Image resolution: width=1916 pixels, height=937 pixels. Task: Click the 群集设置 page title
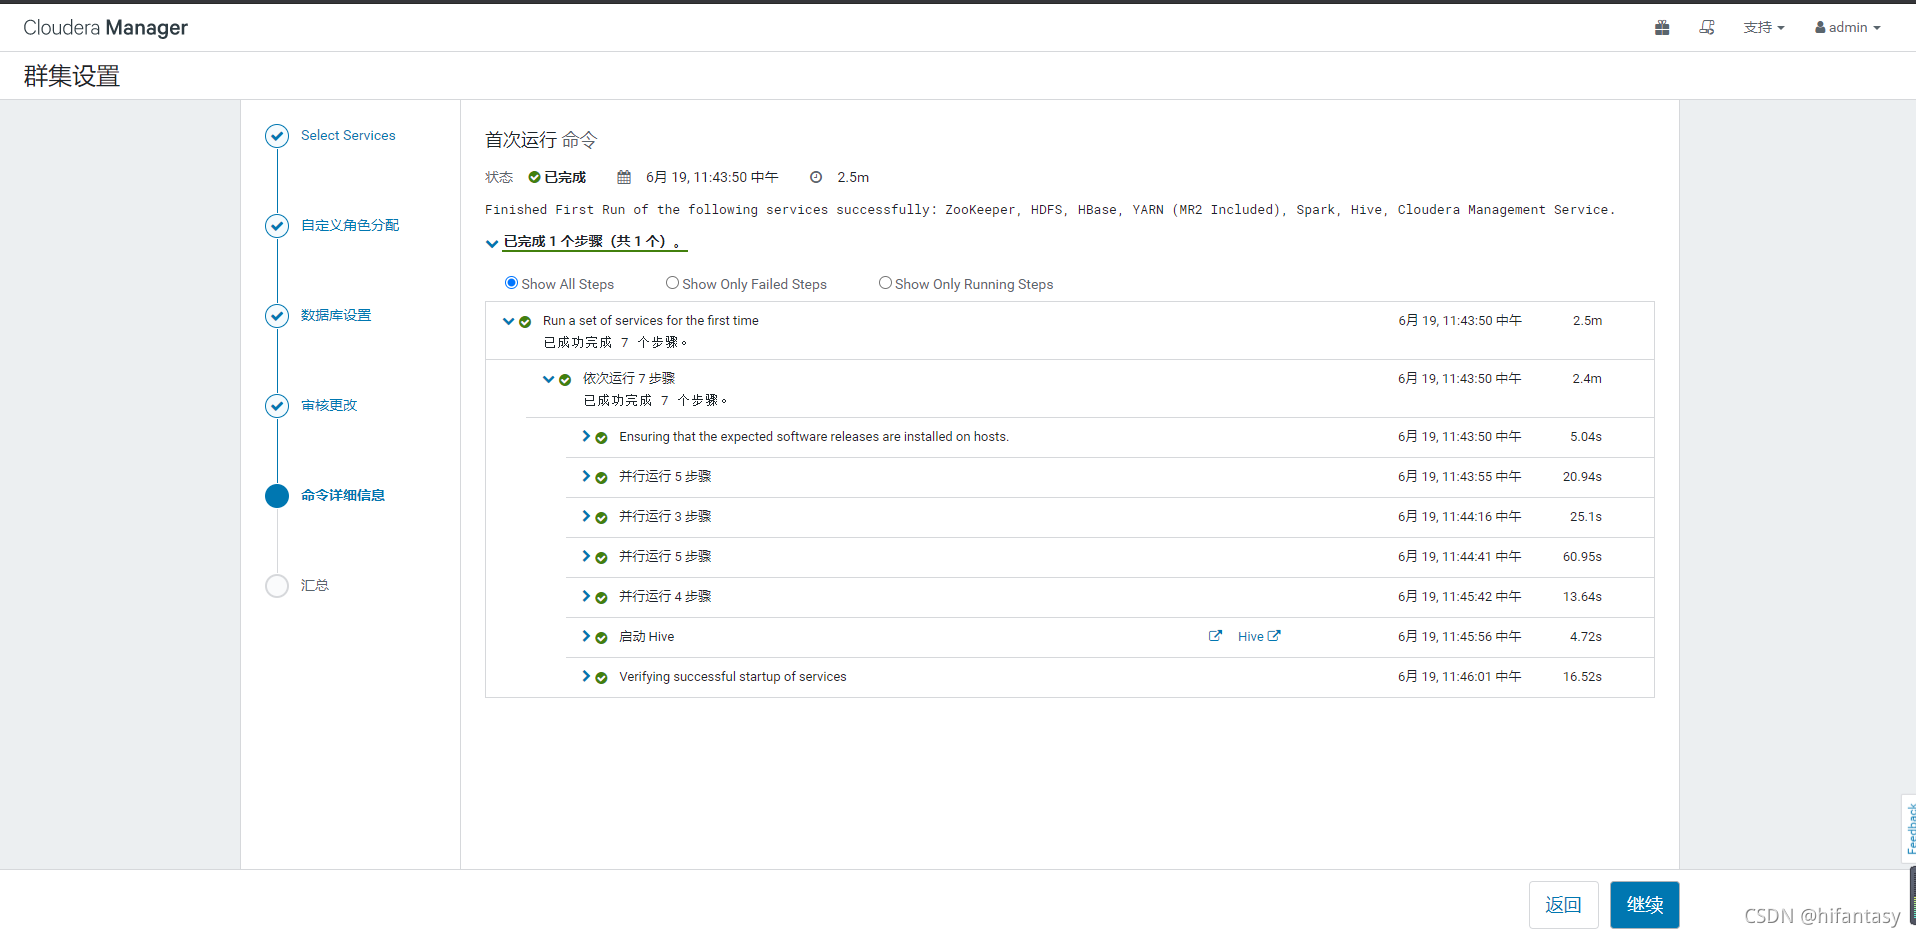(x=72, y=76)
